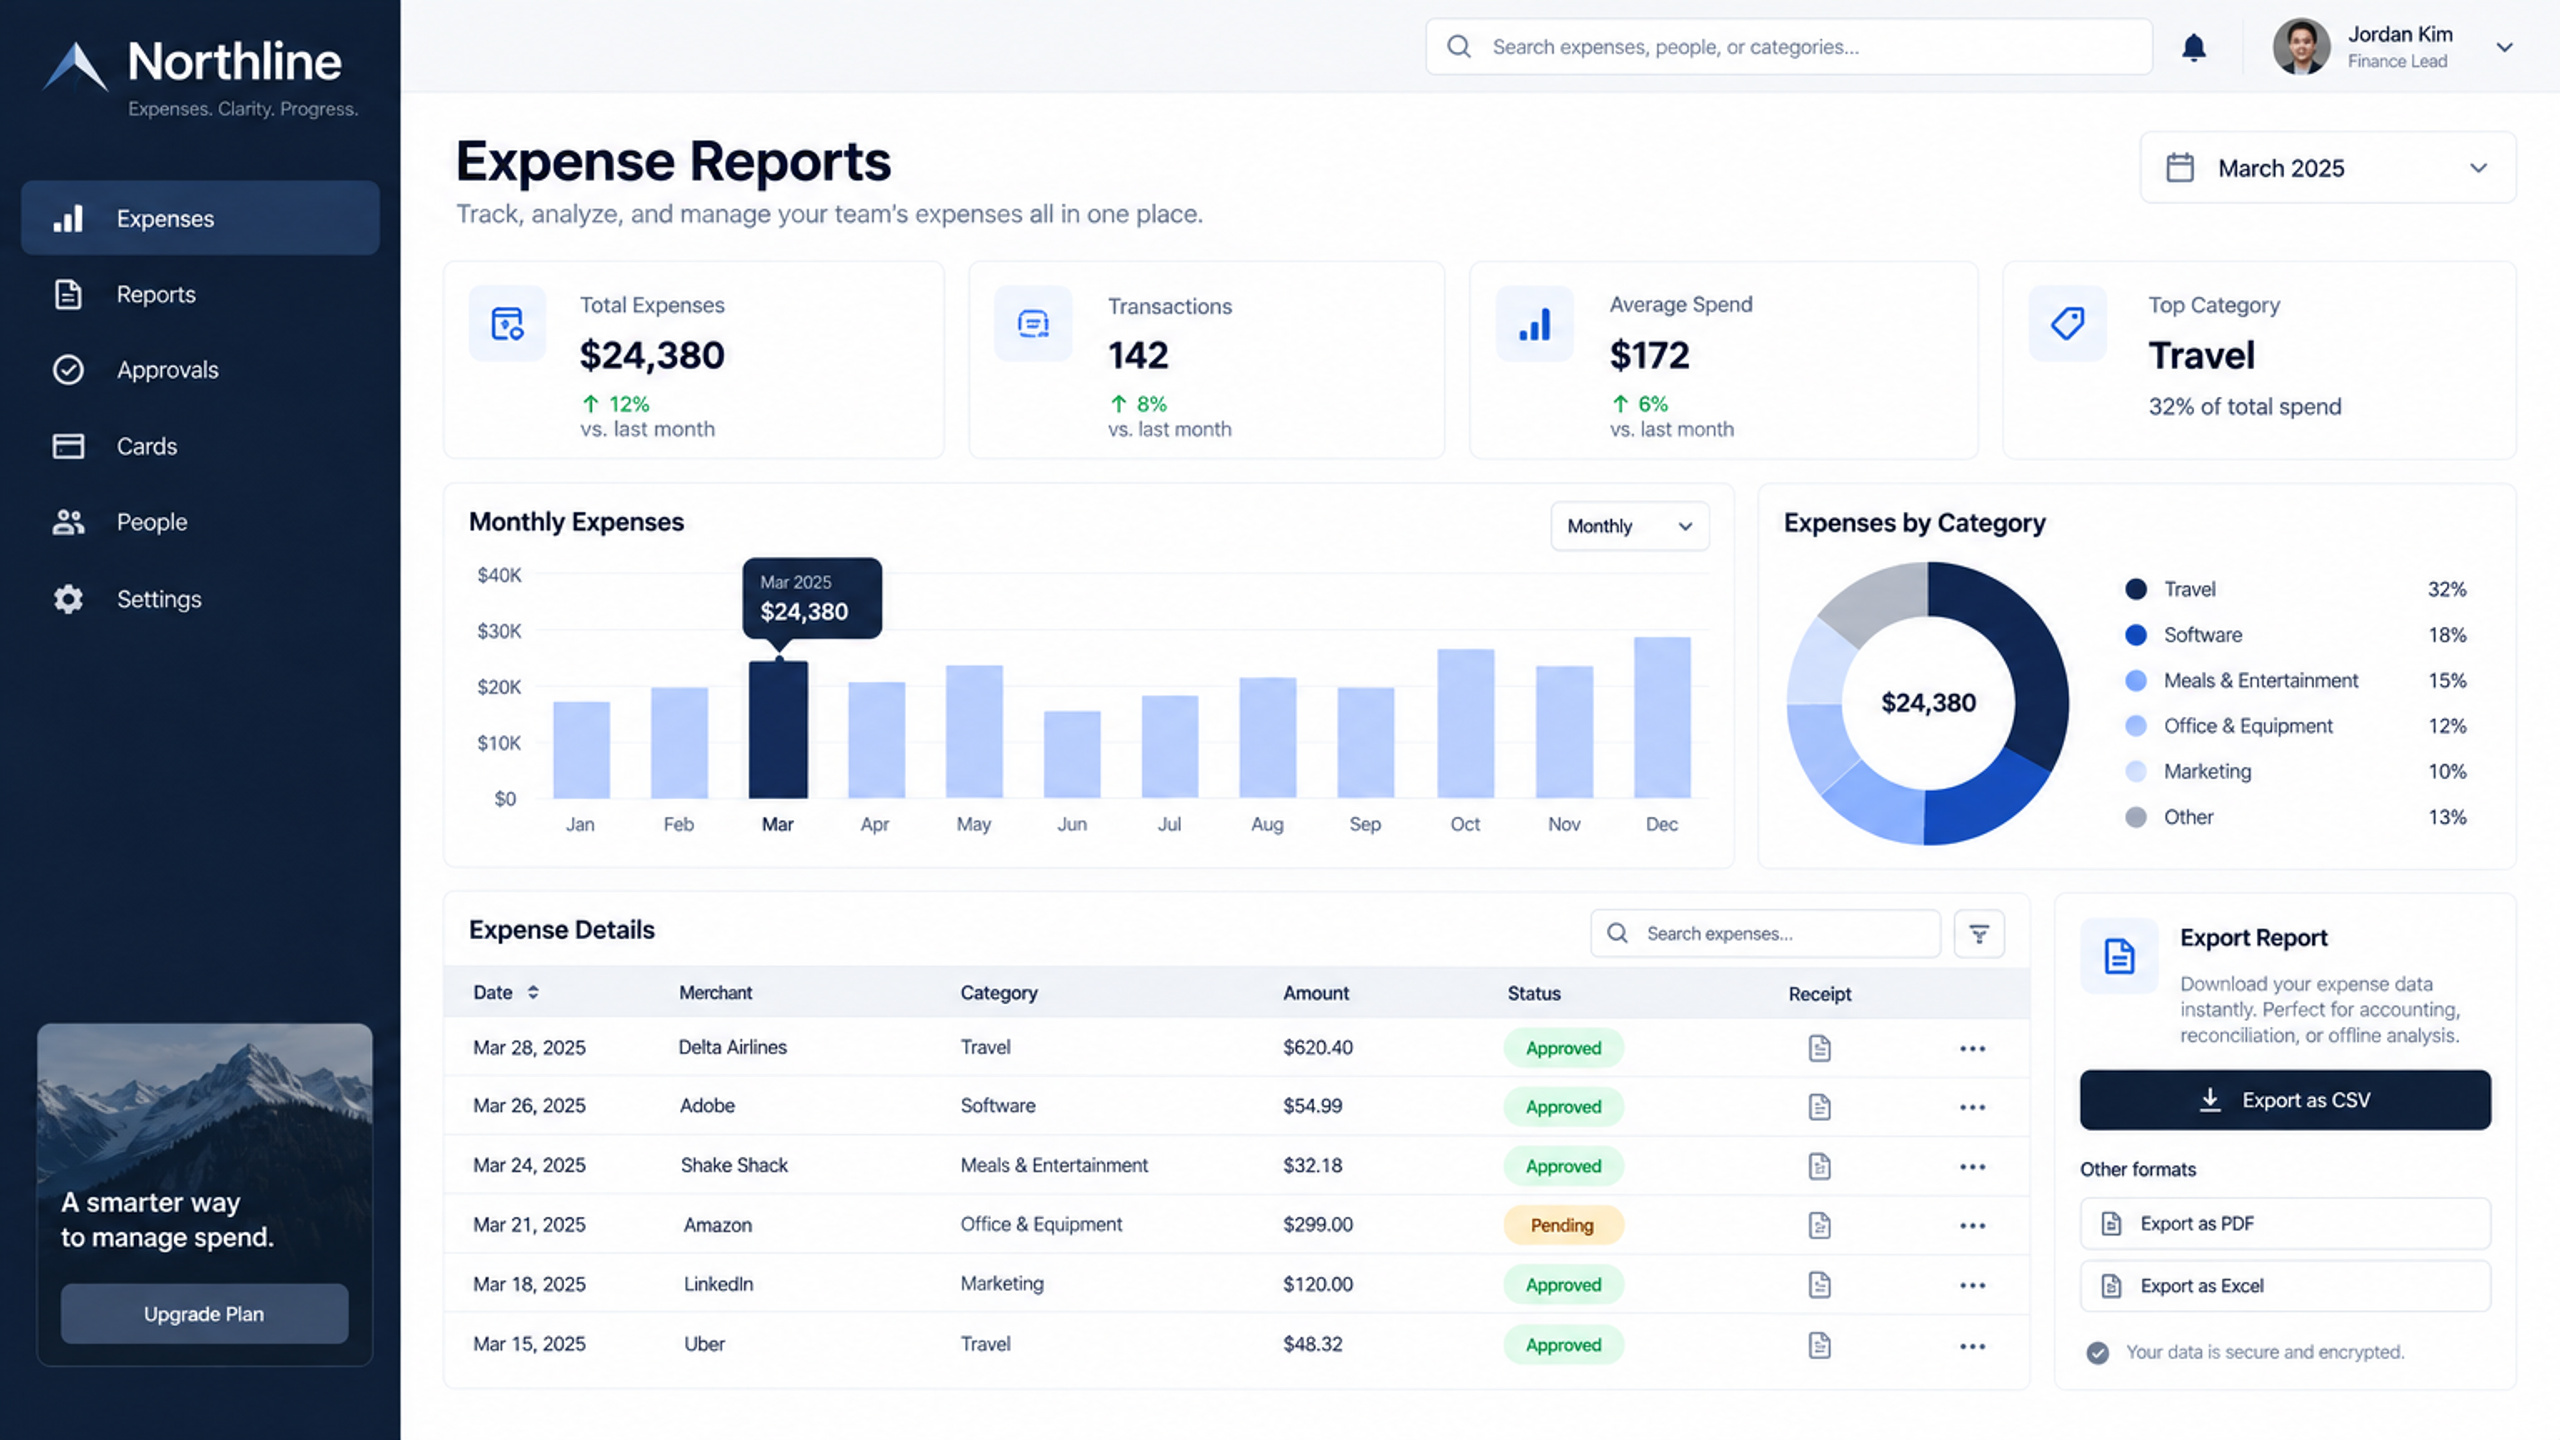
Task: Open the filter icon in Expense Details
Action: point(1979,934)
